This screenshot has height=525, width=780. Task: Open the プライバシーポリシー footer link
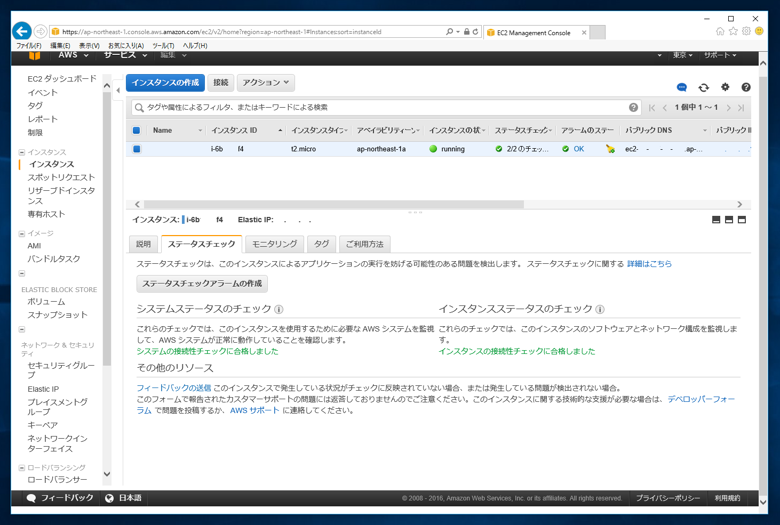coord(668,498)
